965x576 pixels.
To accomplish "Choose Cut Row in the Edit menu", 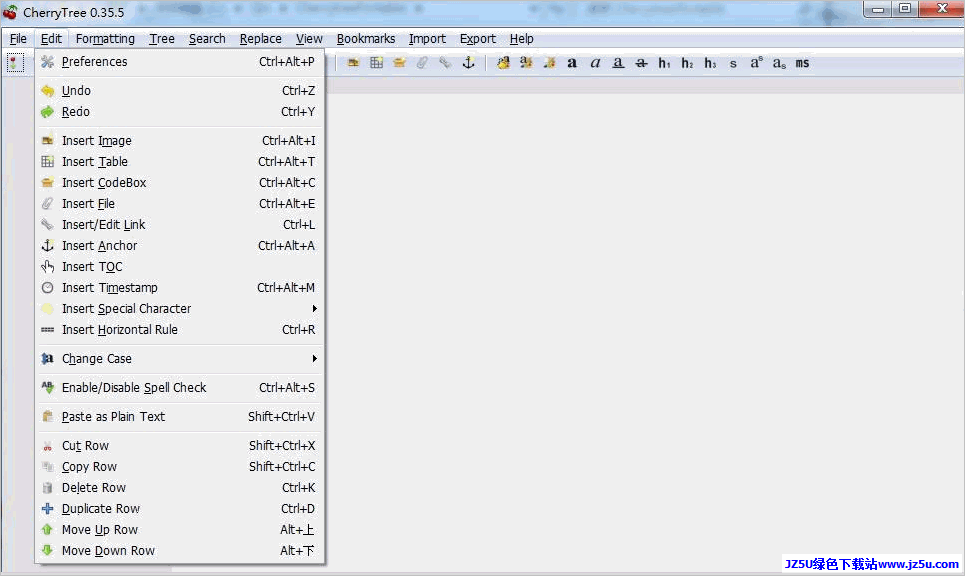I will pyautogui.click(x=179, y=446).
